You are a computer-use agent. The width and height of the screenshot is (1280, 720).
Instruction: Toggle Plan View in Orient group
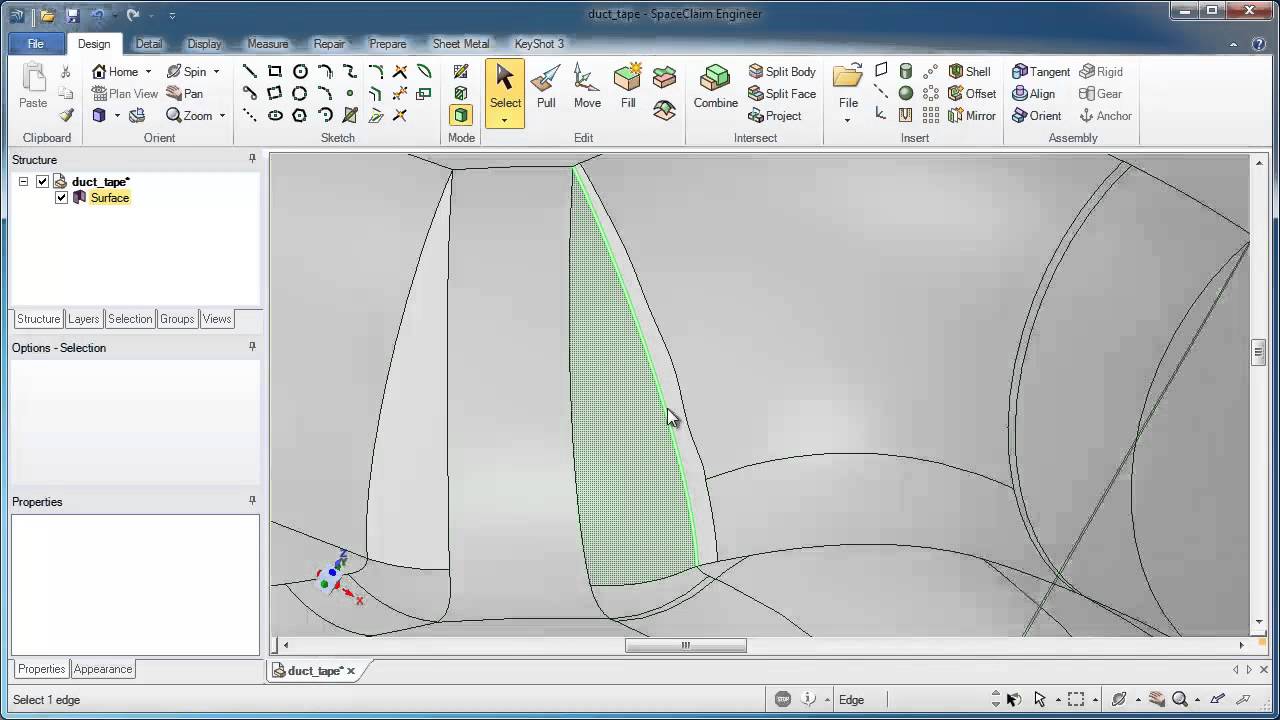pos(125,93)
